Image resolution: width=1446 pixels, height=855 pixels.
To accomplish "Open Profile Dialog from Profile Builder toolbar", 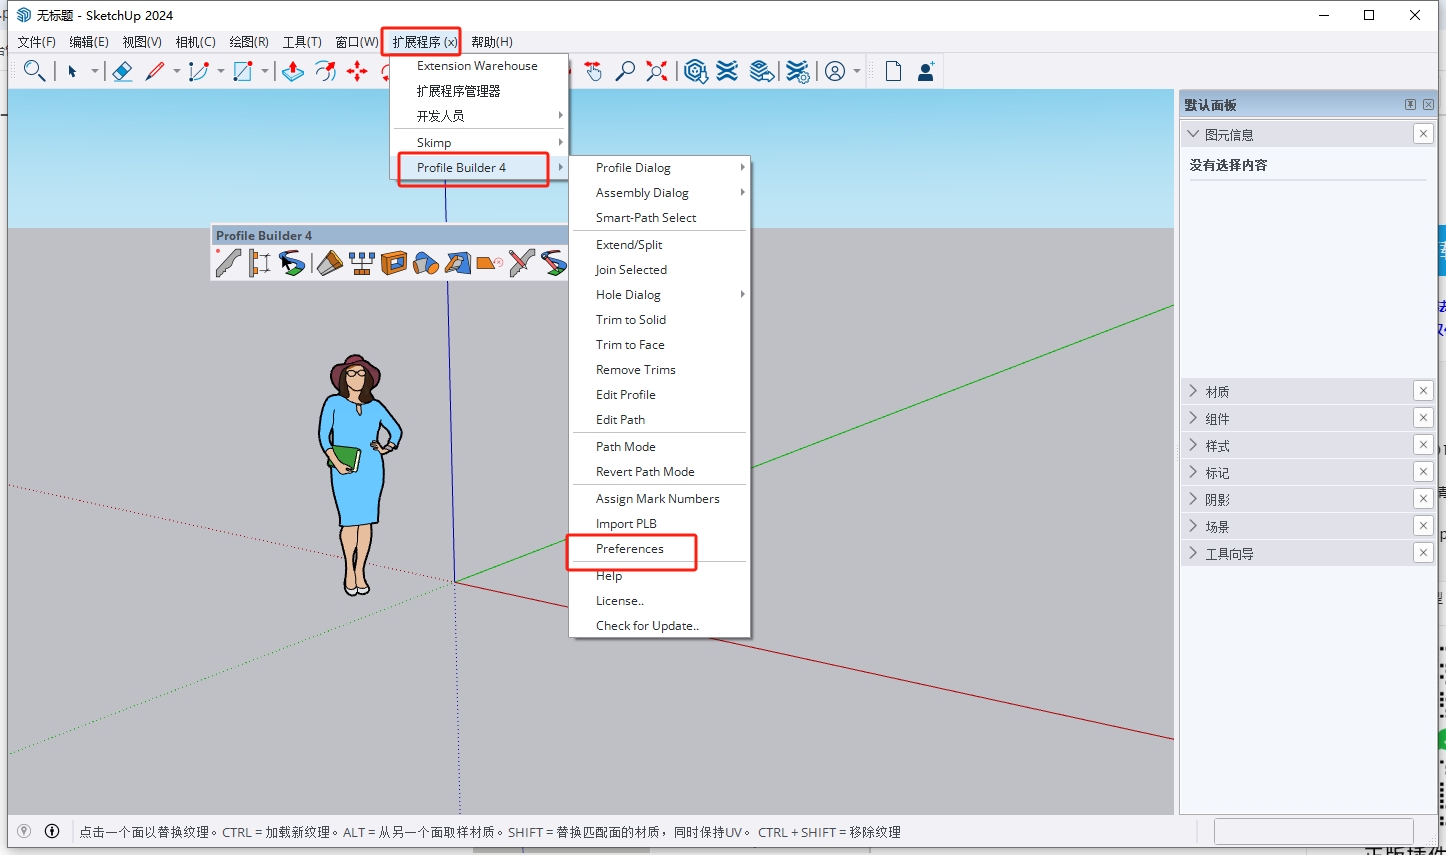I will [226, 263].
